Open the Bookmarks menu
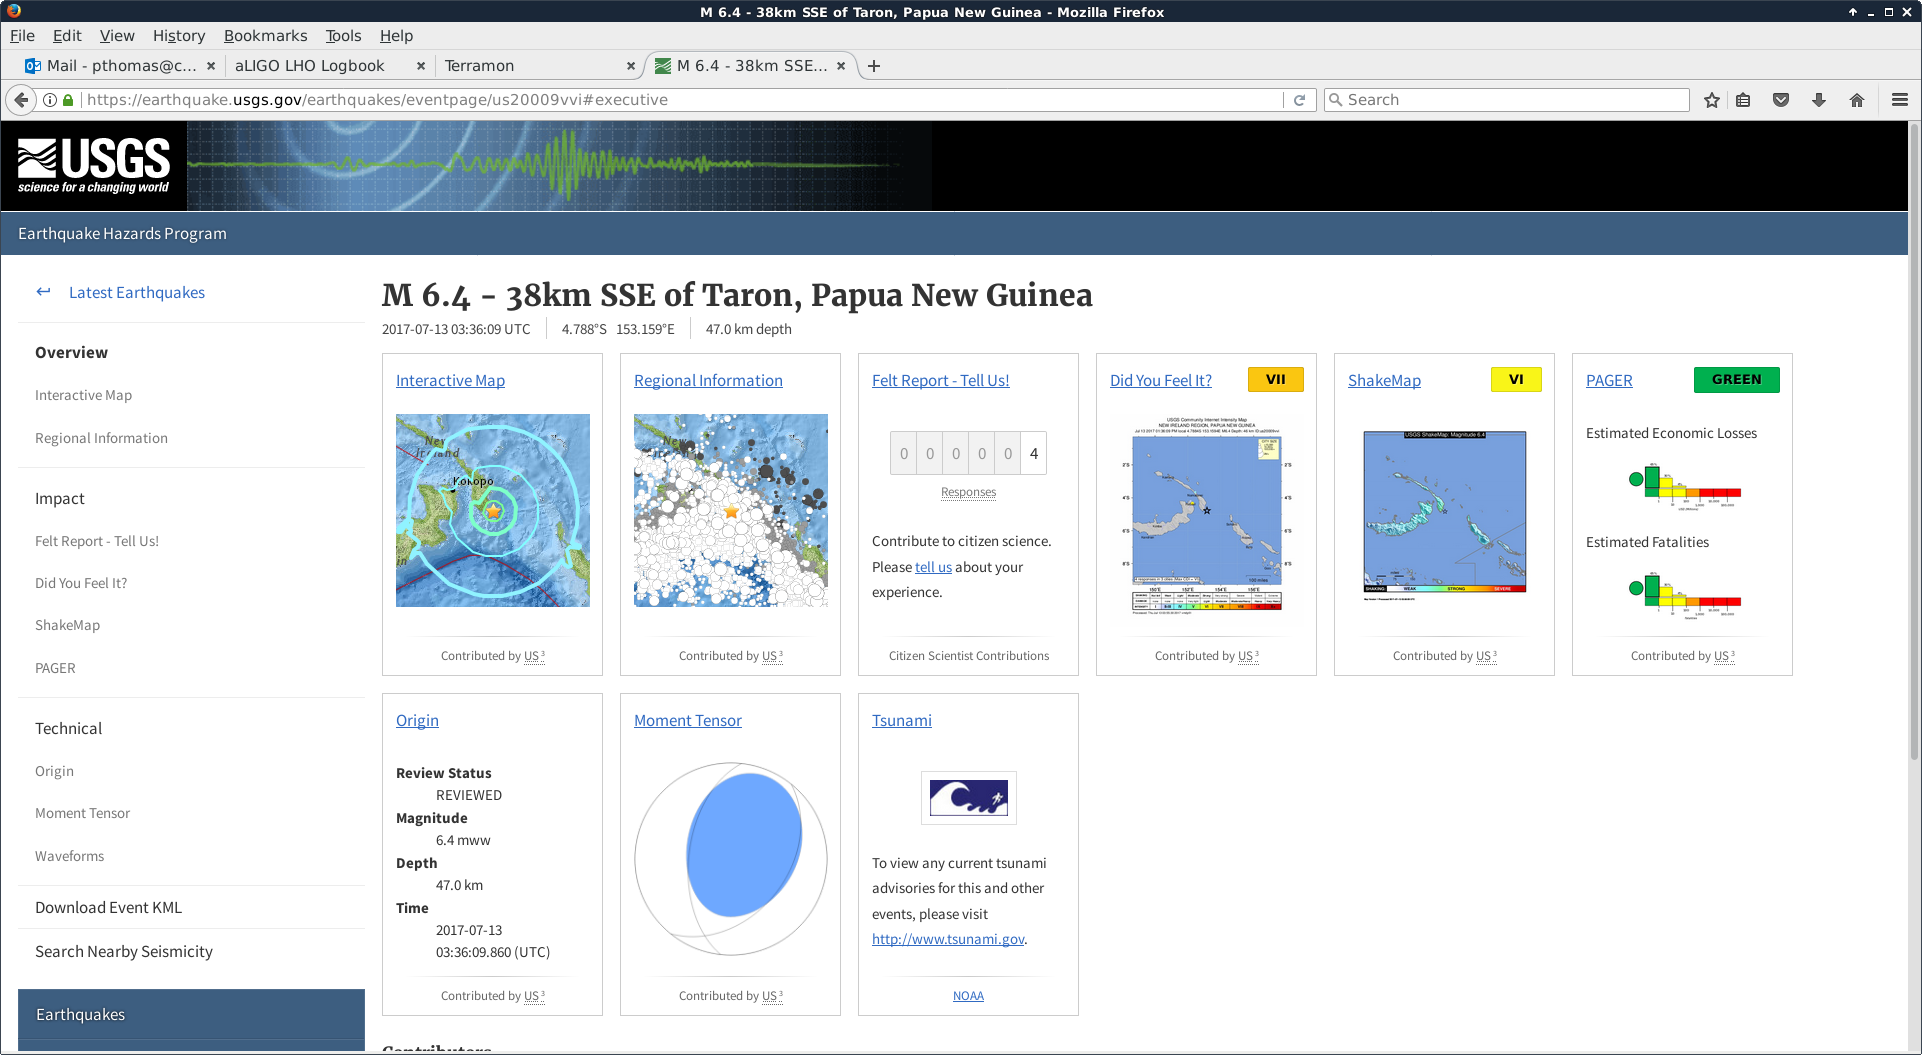This screenshot has height=1055, width=1922. coord(265,36)
